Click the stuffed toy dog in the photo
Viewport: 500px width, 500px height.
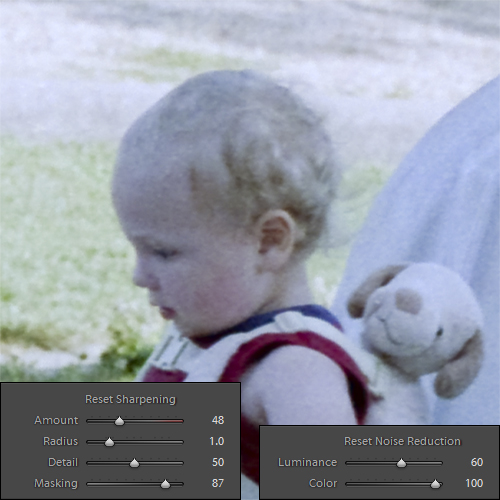(x=417, y=330)
